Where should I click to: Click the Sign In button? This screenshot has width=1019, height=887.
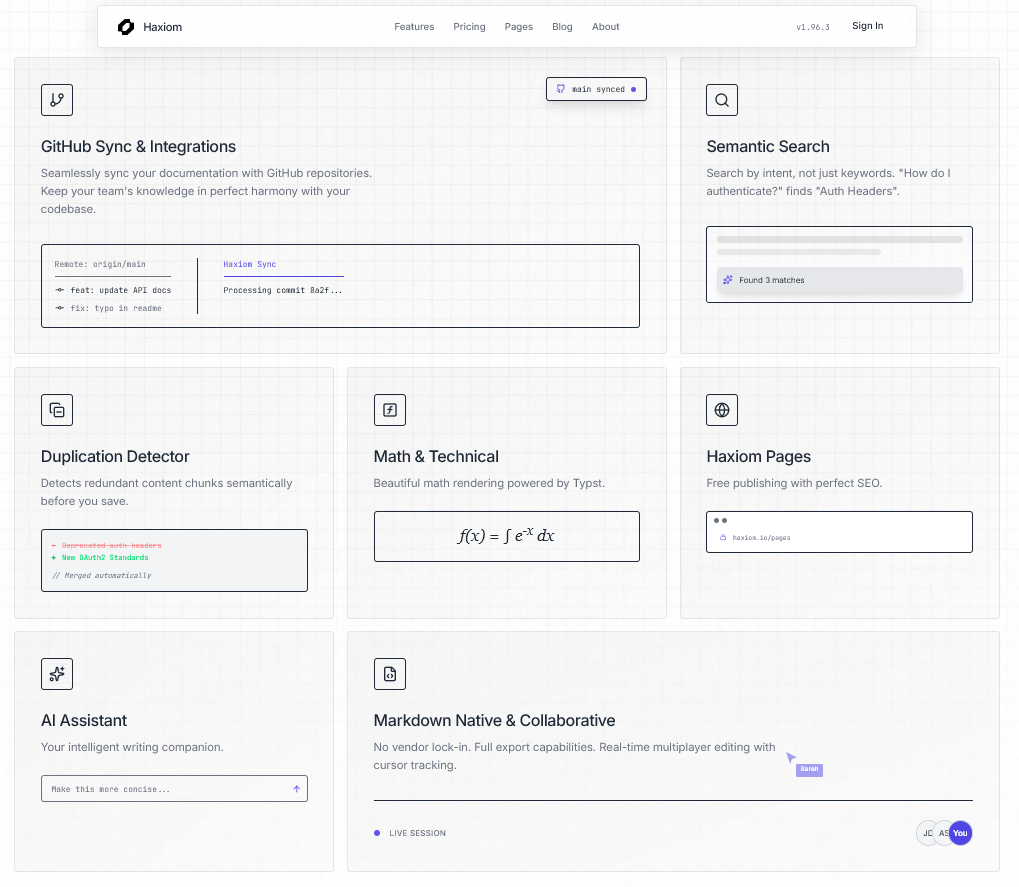[867, 25]
